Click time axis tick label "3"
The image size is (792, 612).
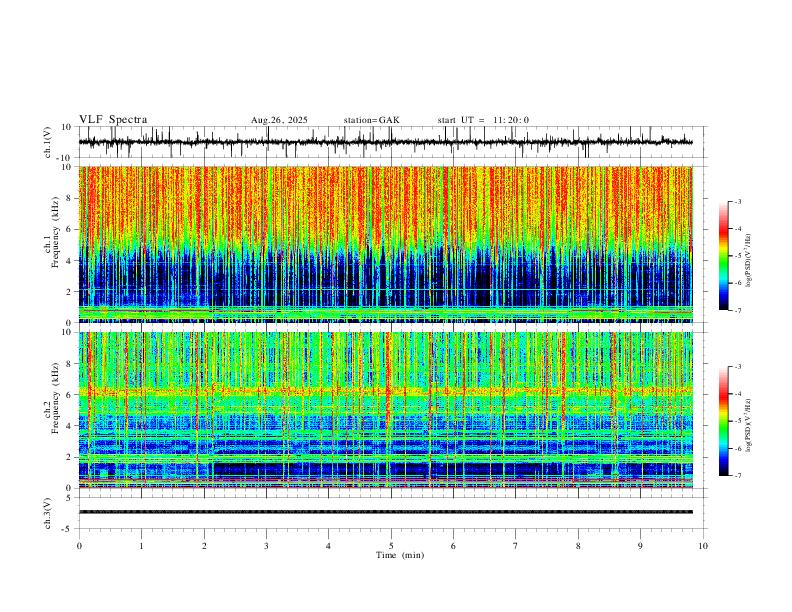[x=266, y=546]
